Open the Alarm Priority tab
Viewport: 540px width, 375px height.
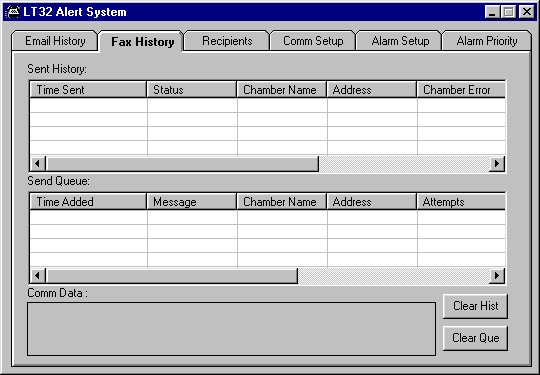(x=487, y=41)
